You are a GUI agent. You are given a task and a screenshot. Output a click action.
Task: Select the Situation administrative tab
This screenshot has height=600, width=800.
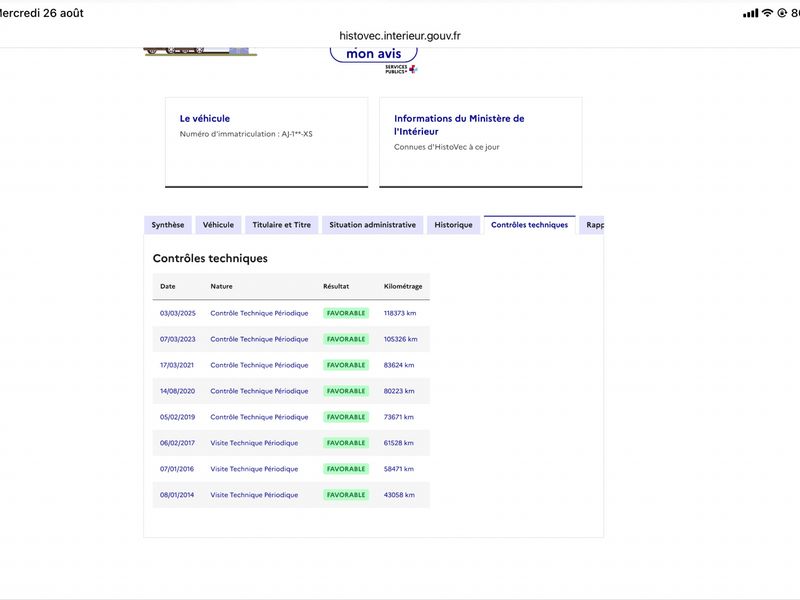pos(372,225)
